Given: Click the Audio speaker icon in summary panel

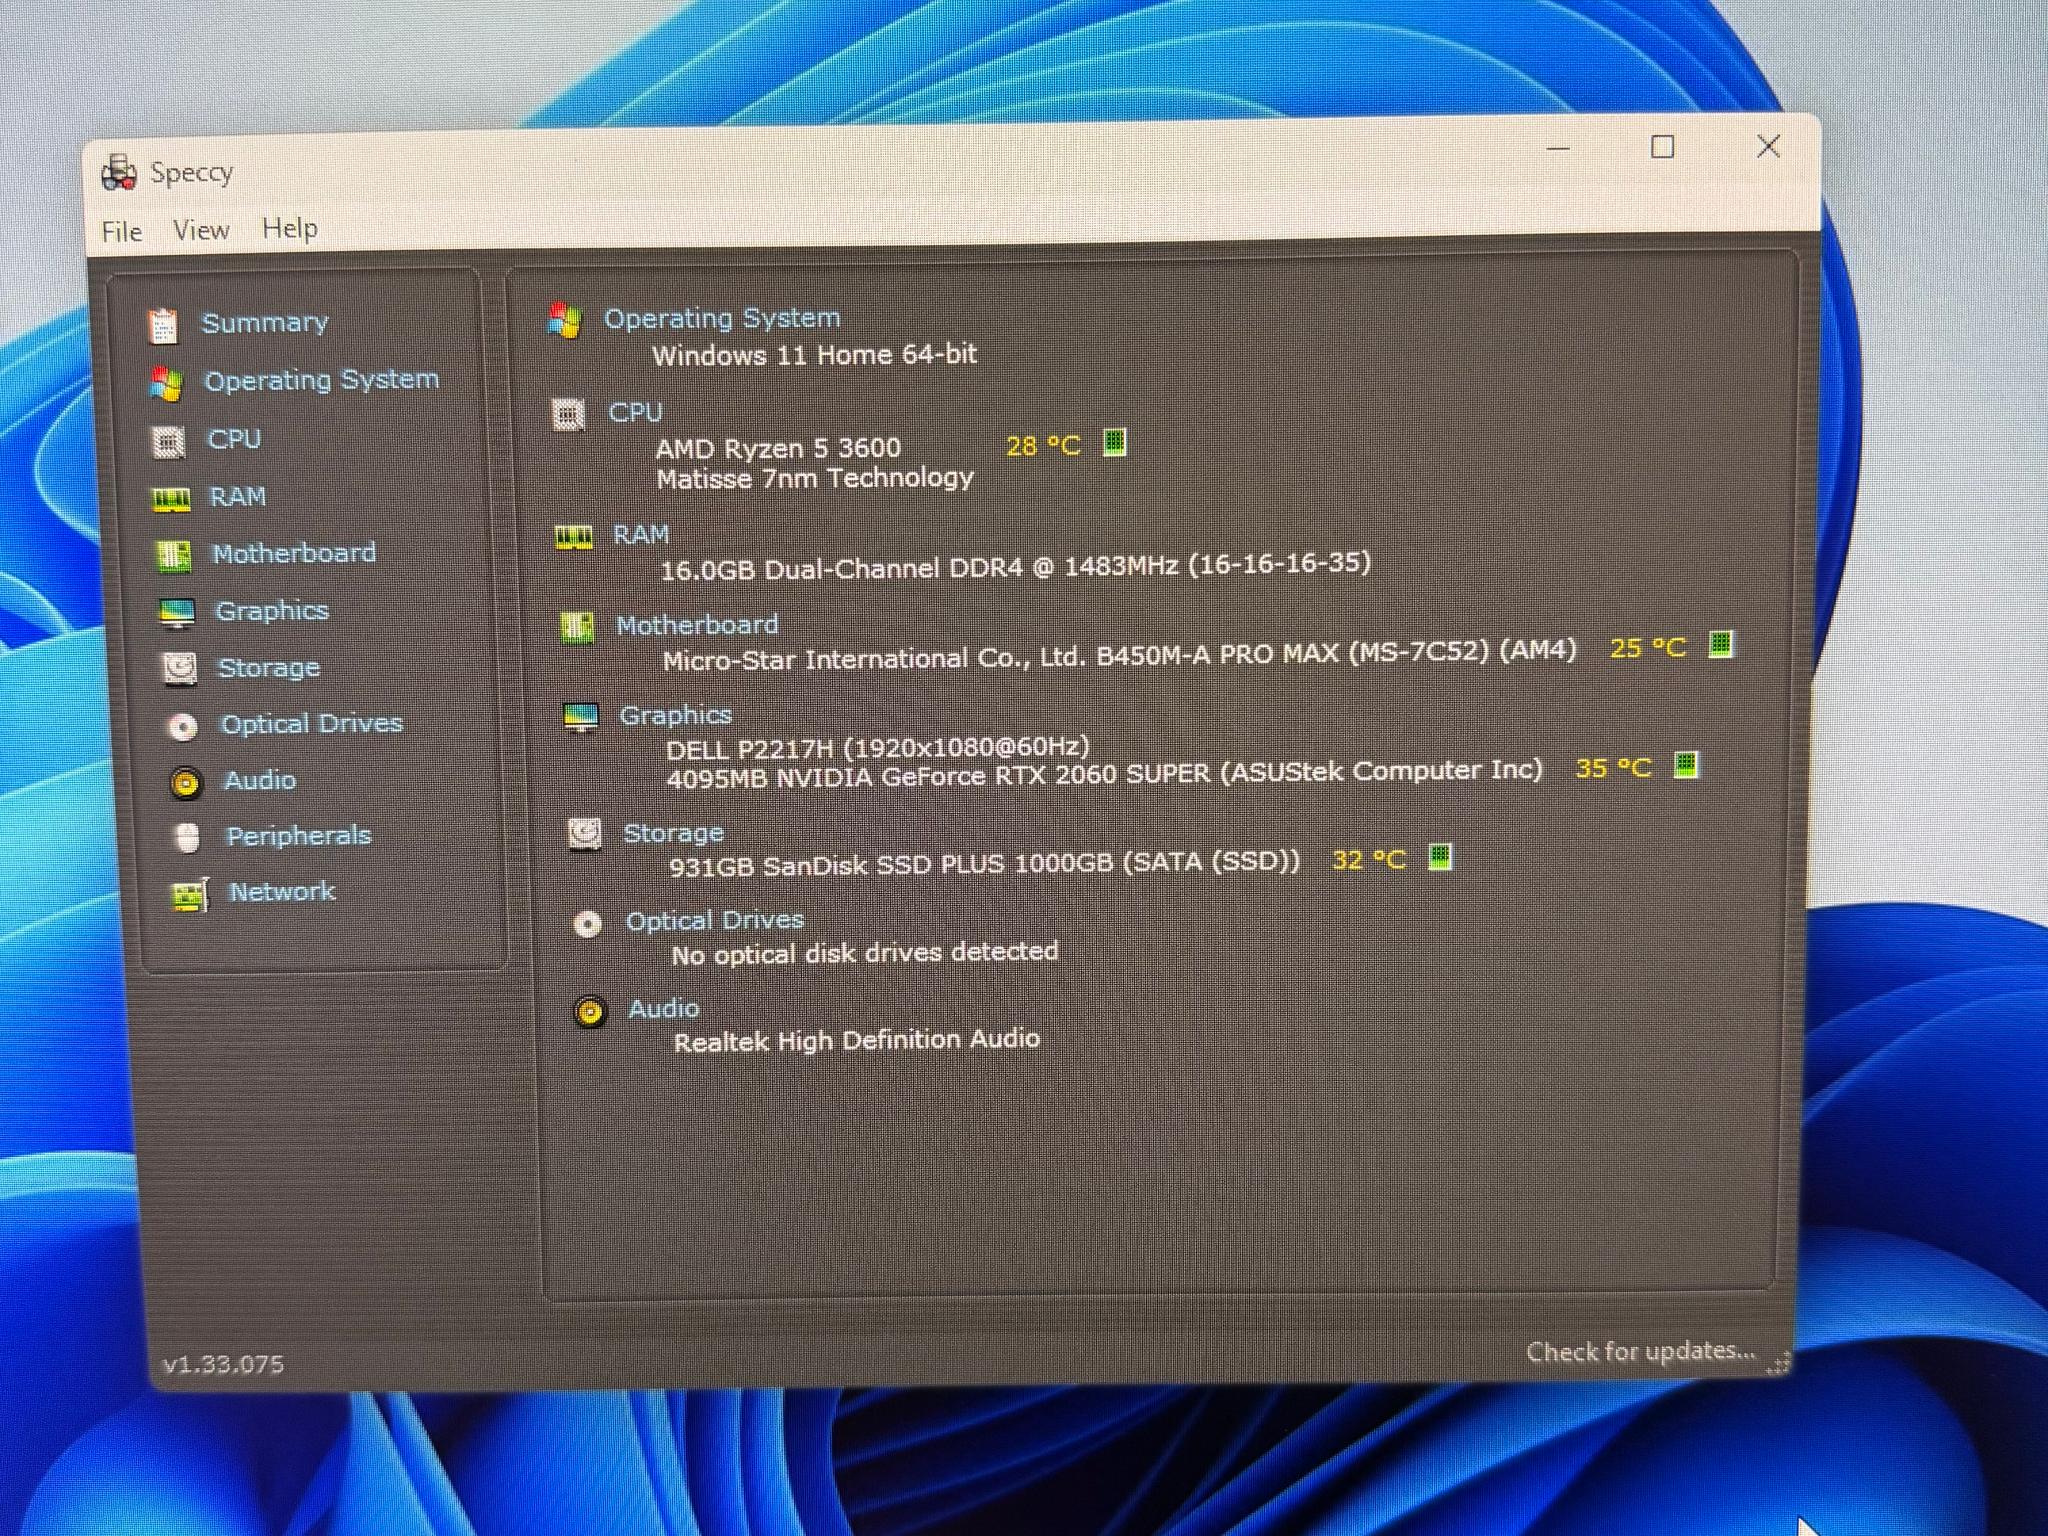Looking at the screenshot, I should (590, 1011).
